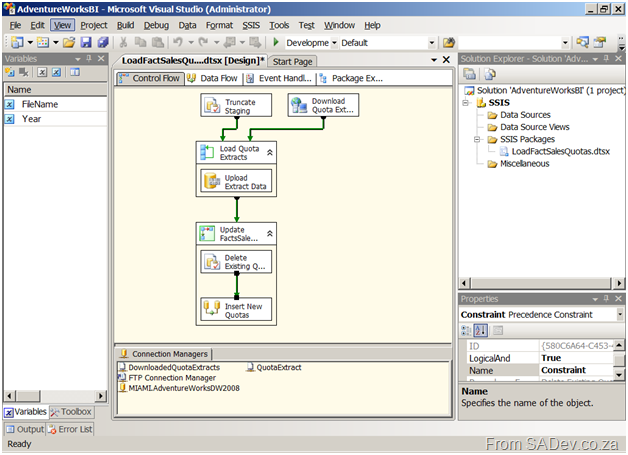Collapse the SSIS Packages folder node
Screen dimensions: 628x455
(477, 139)
